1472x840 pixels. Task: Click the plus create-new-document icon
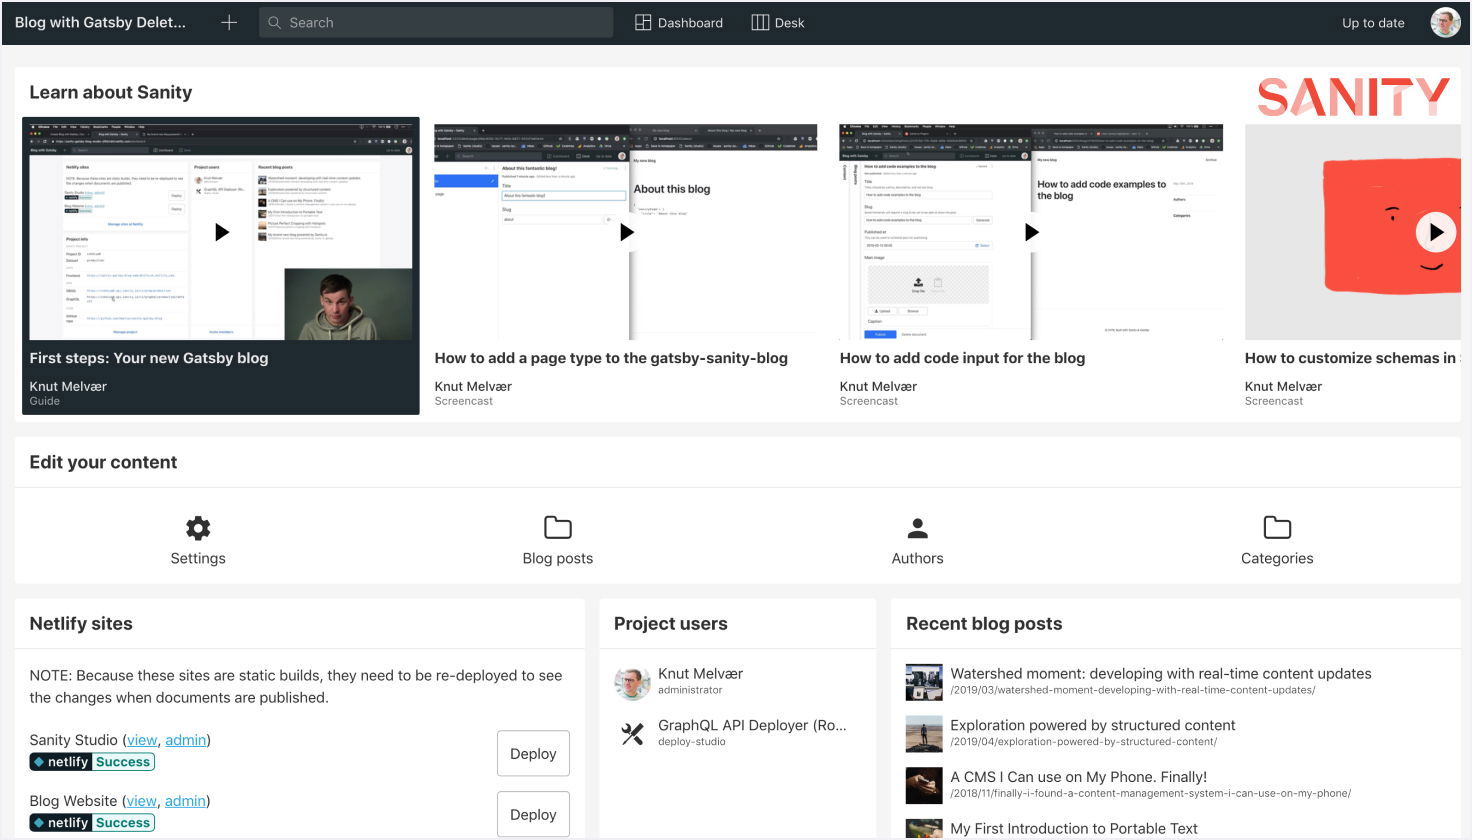click(x=229, y=23)
